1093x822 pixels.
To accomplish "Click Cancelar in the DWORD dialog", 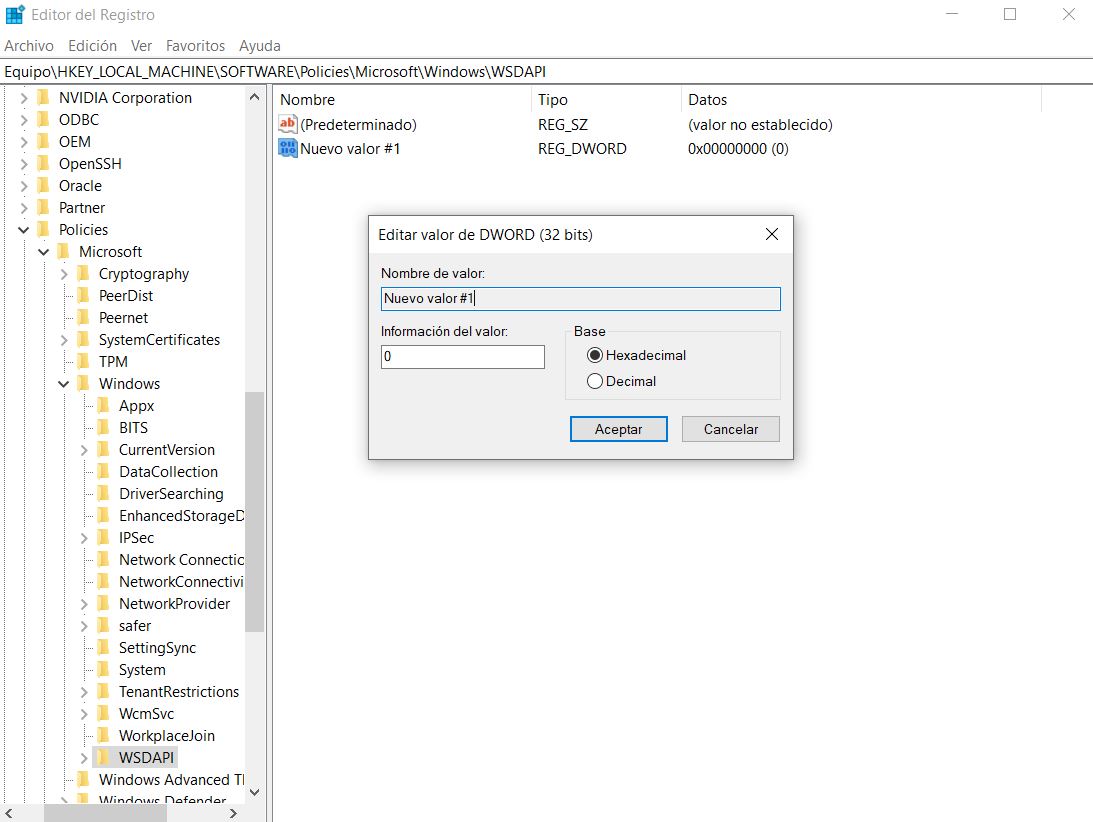I will coord(731,429).
